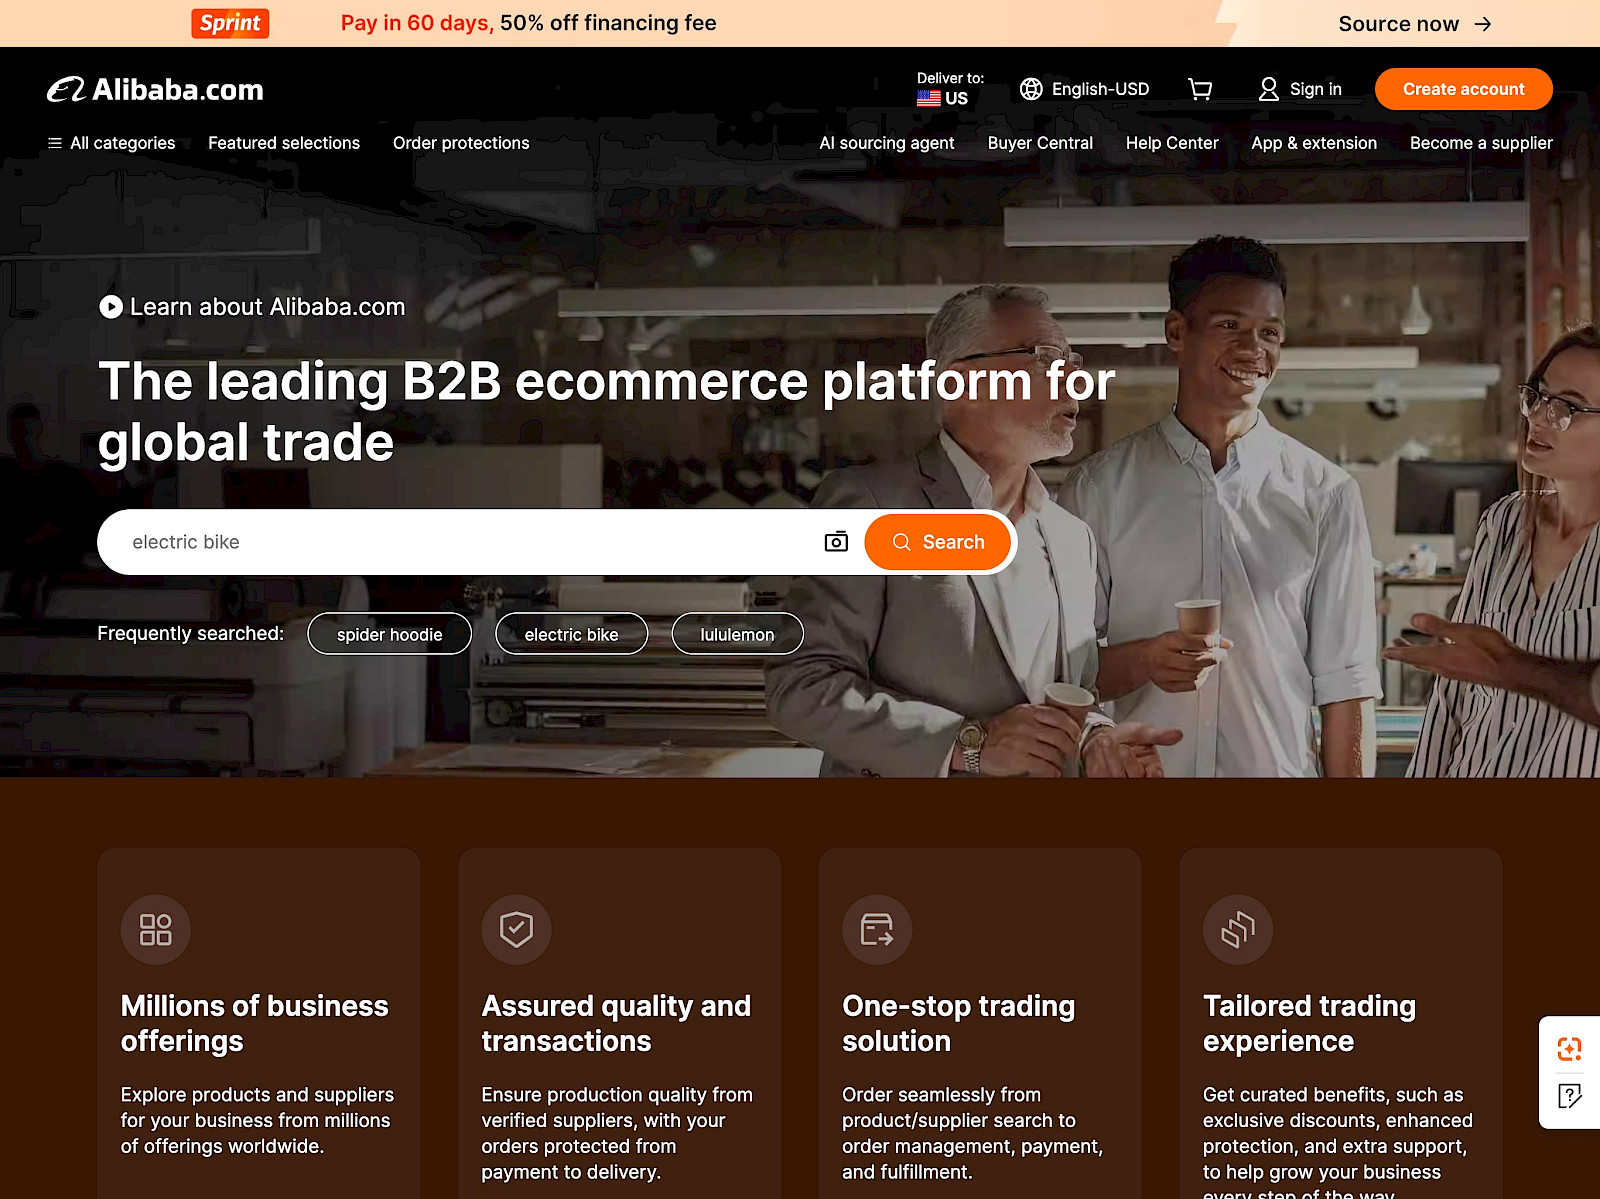Click the US flag delivery icon
This screenshot has height=1199, width=1600.
(927, 98)
